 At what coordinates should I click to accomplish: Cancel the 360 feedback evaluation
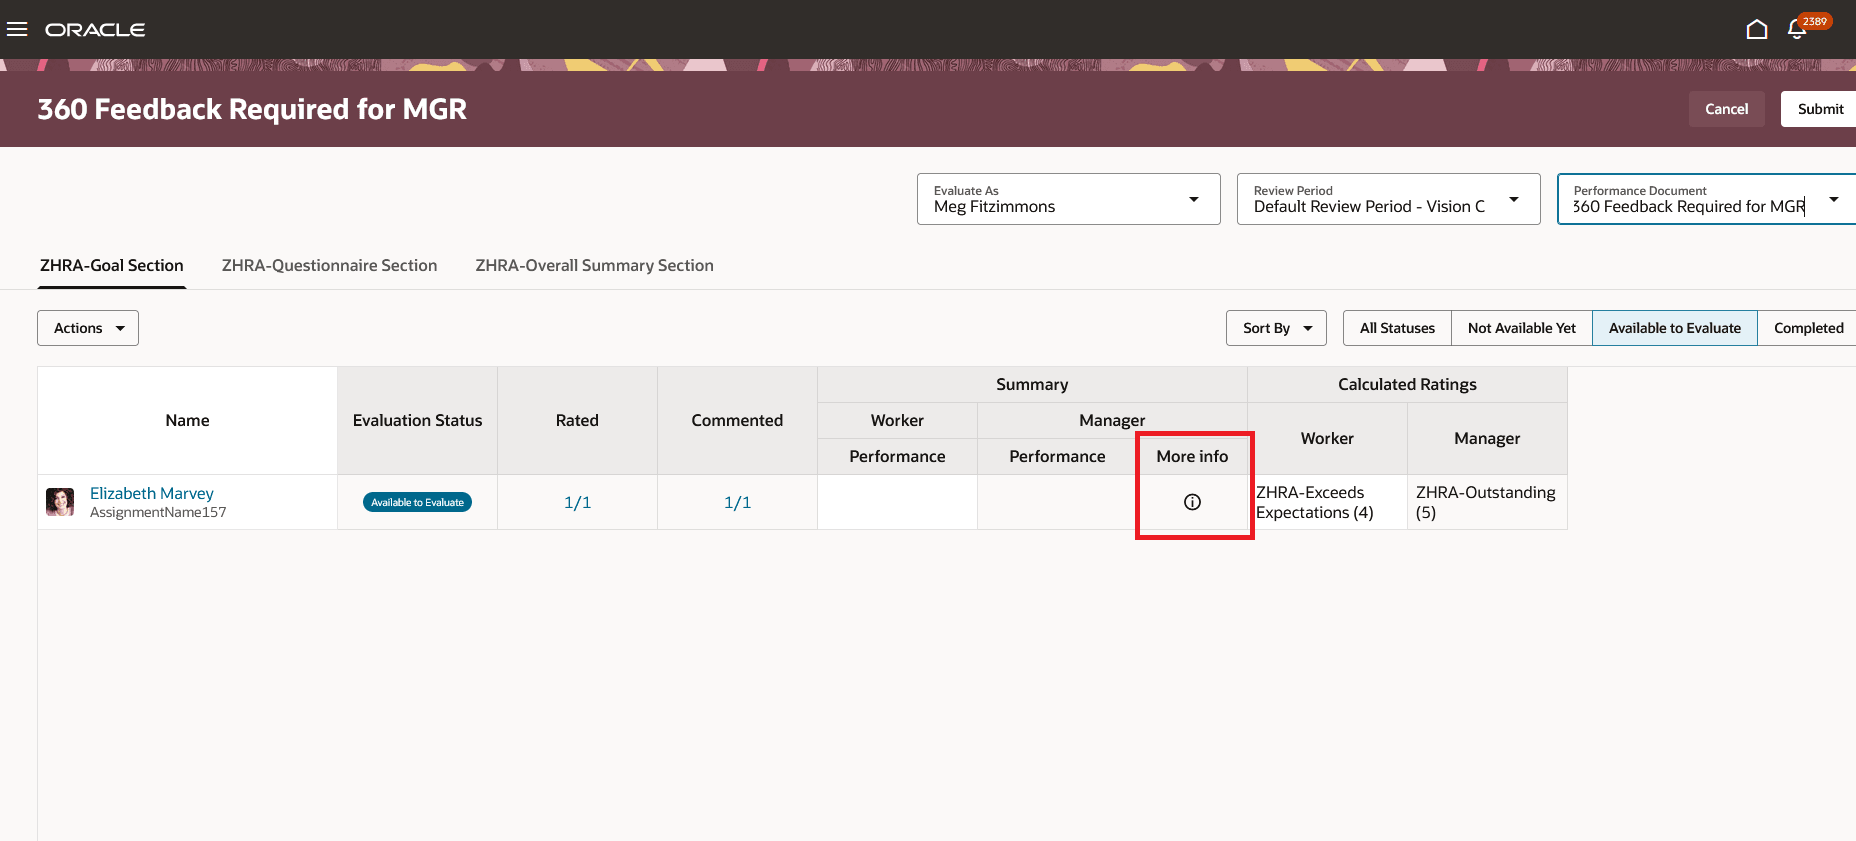click(x=1727, y=109)
